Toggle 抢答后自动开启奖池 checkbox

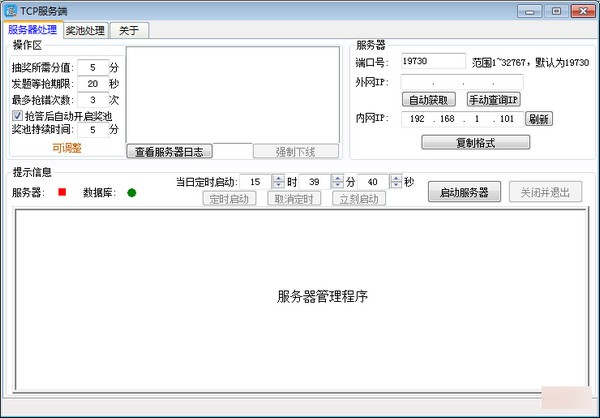tap(18, 116)
